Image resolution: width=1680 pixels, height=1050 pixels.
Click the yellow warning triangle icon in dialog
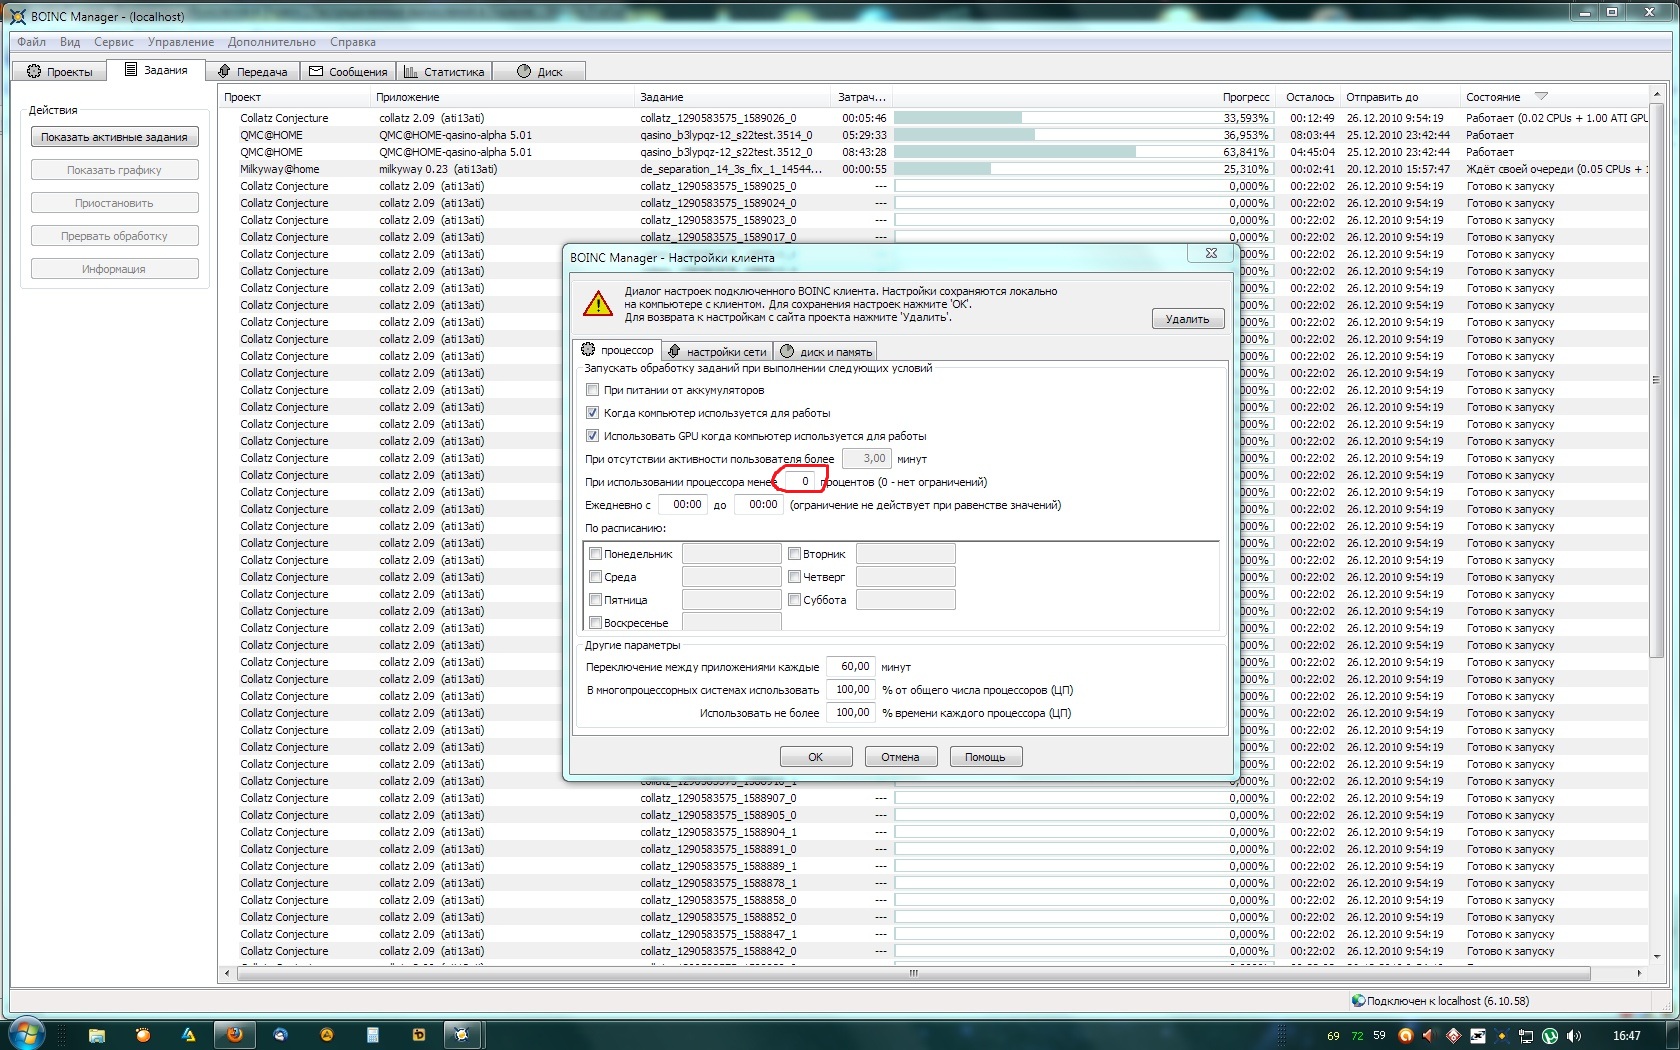tap(598, 303)
